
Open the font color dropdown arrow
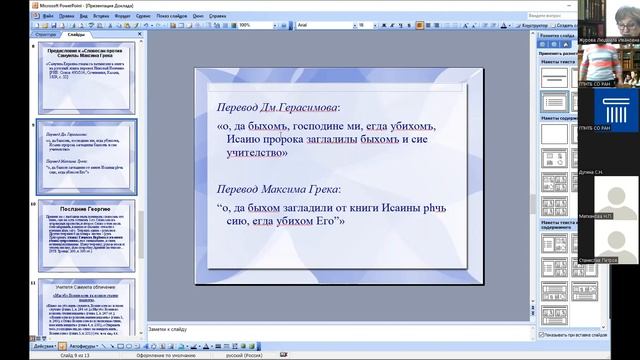(510, 25)
